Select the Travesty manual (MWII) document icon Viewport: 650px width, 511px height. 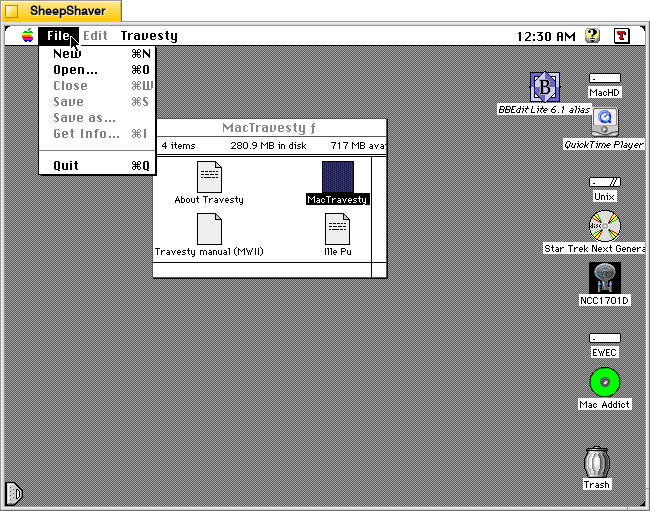click(x=209, y=229)
